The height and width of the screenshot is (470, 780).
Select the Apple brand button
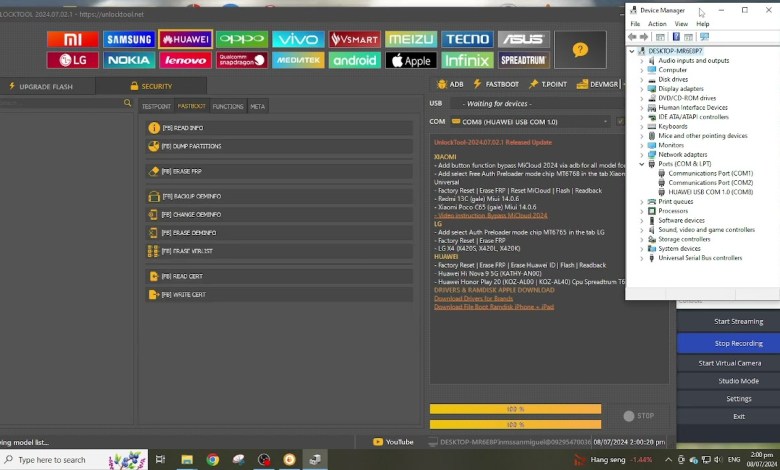click(x=410, y=60)
